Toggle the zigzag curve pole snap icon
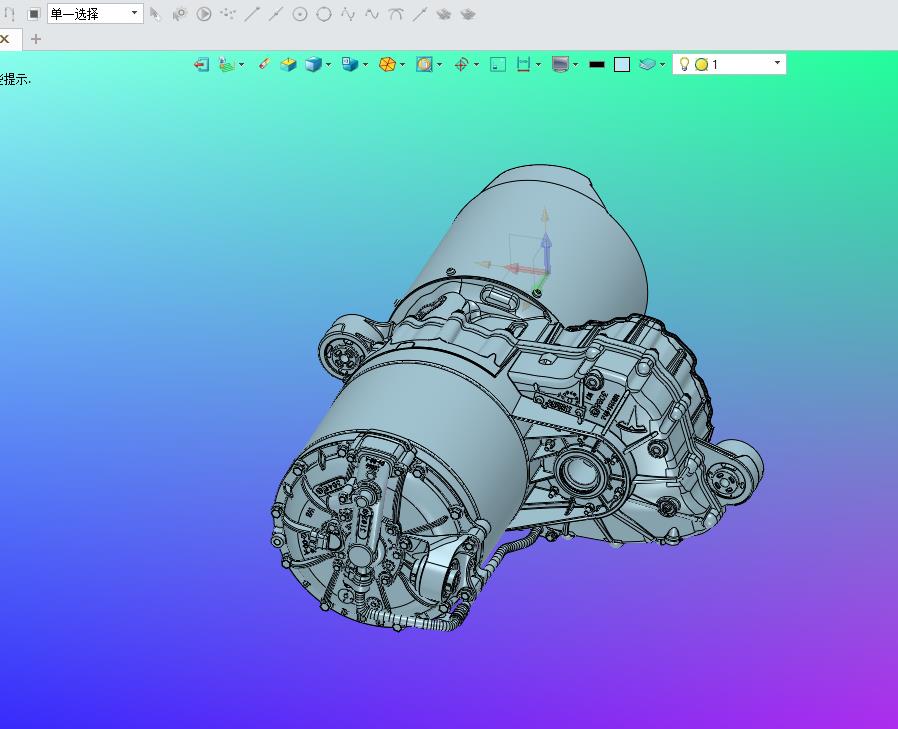898x729 pixels. pos(348,14)
